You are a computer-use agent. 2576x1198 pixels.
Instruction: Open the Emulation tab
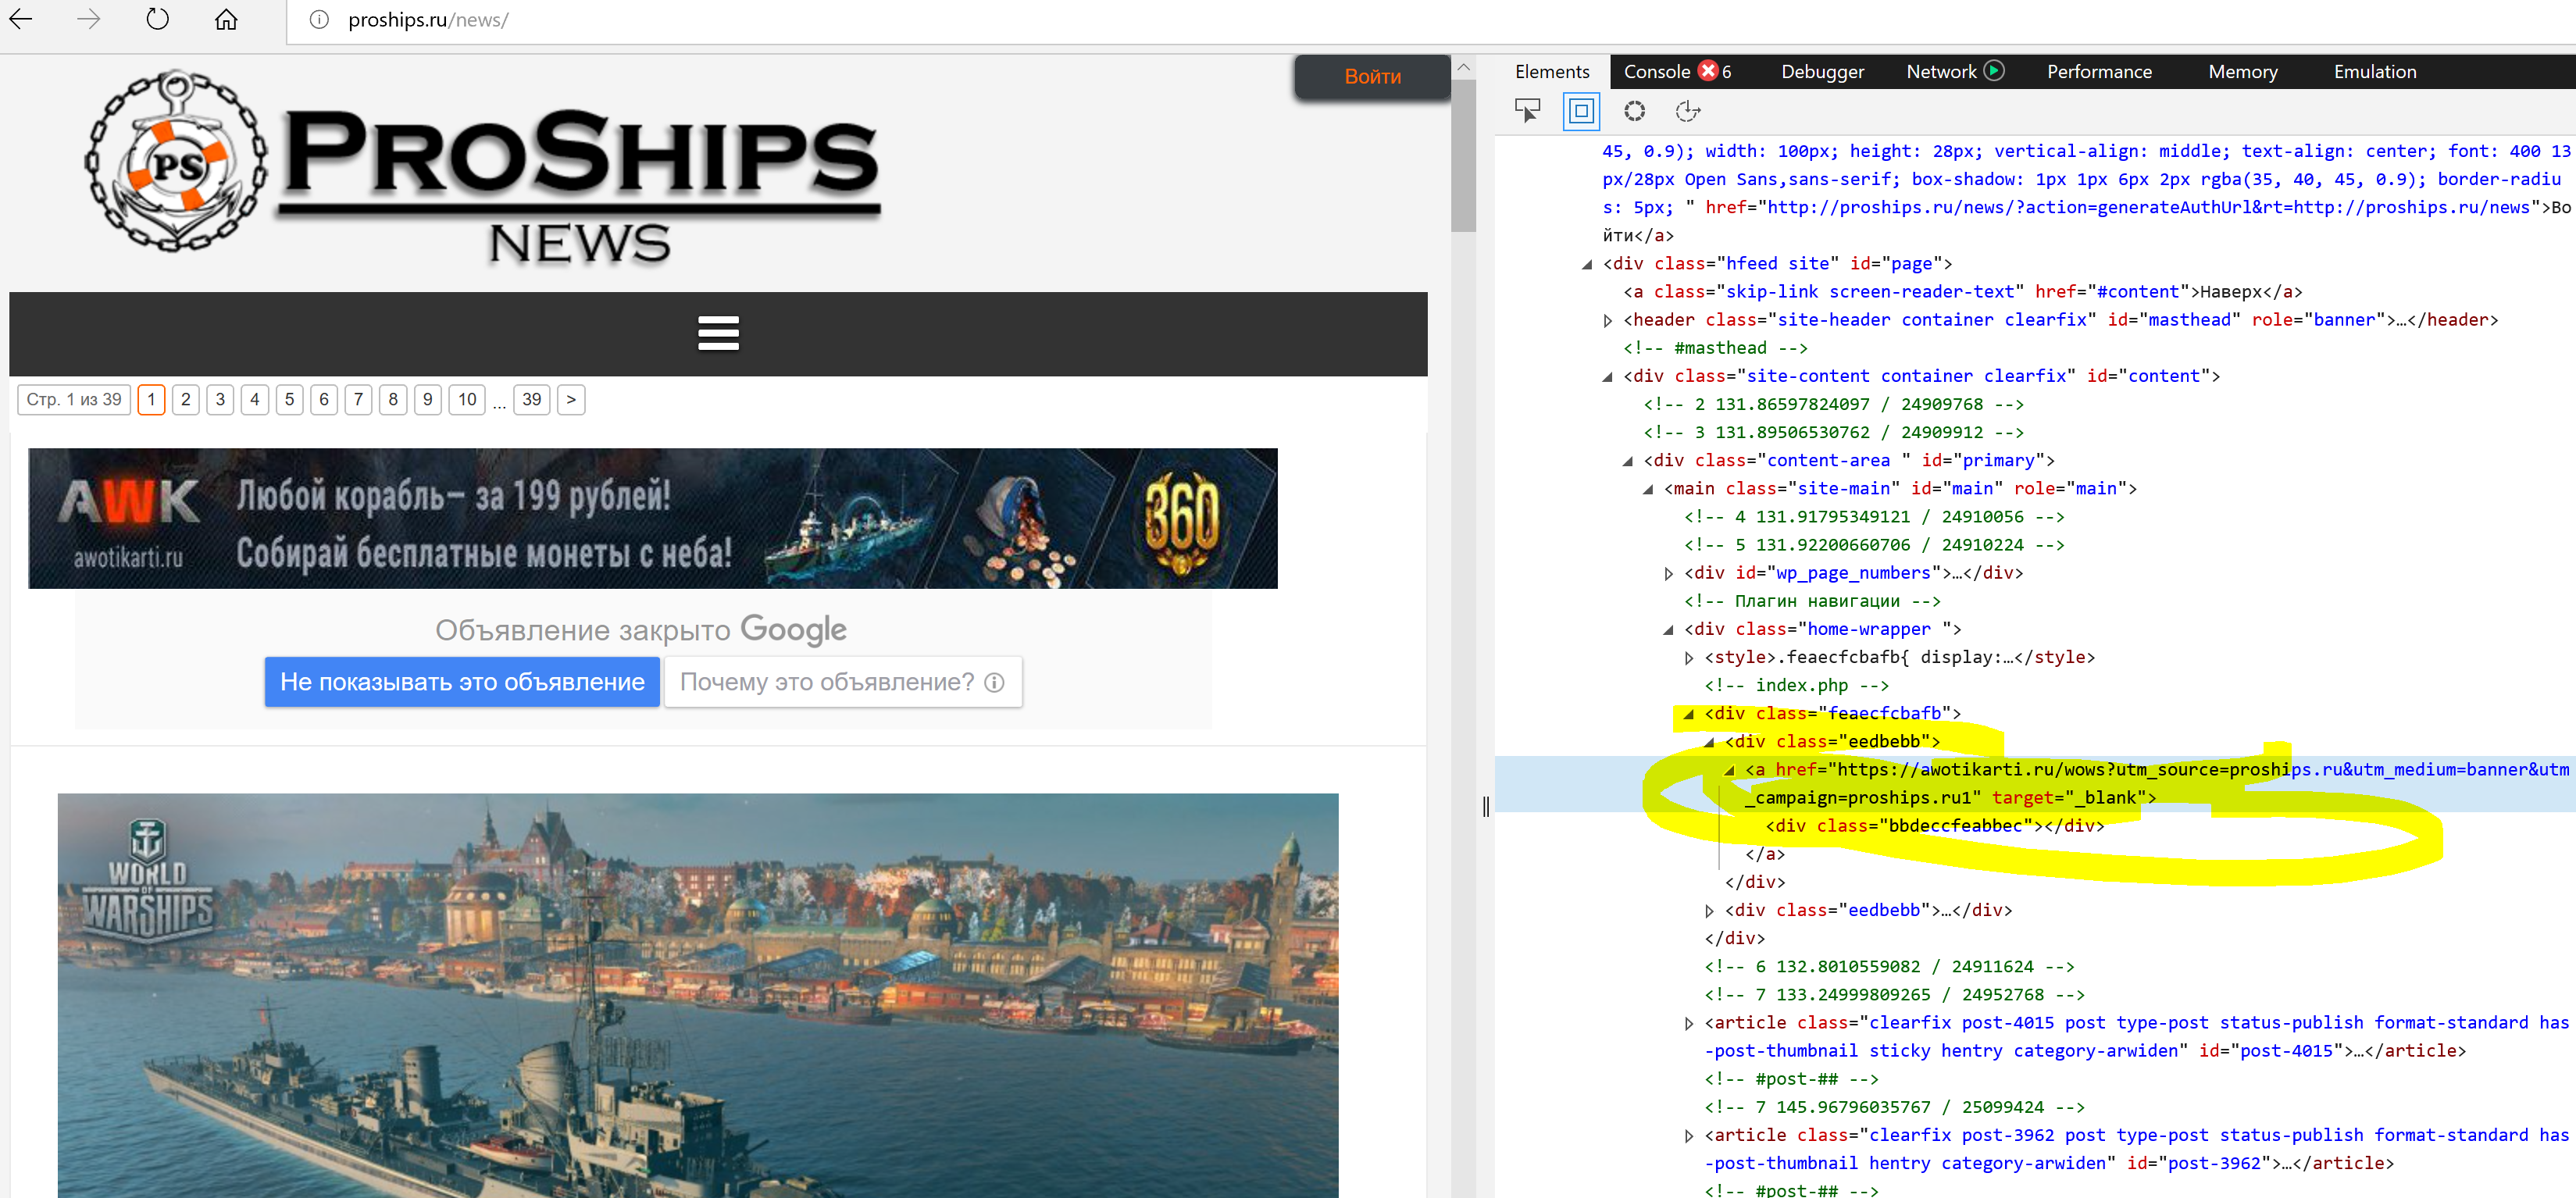click(2375, 71)
